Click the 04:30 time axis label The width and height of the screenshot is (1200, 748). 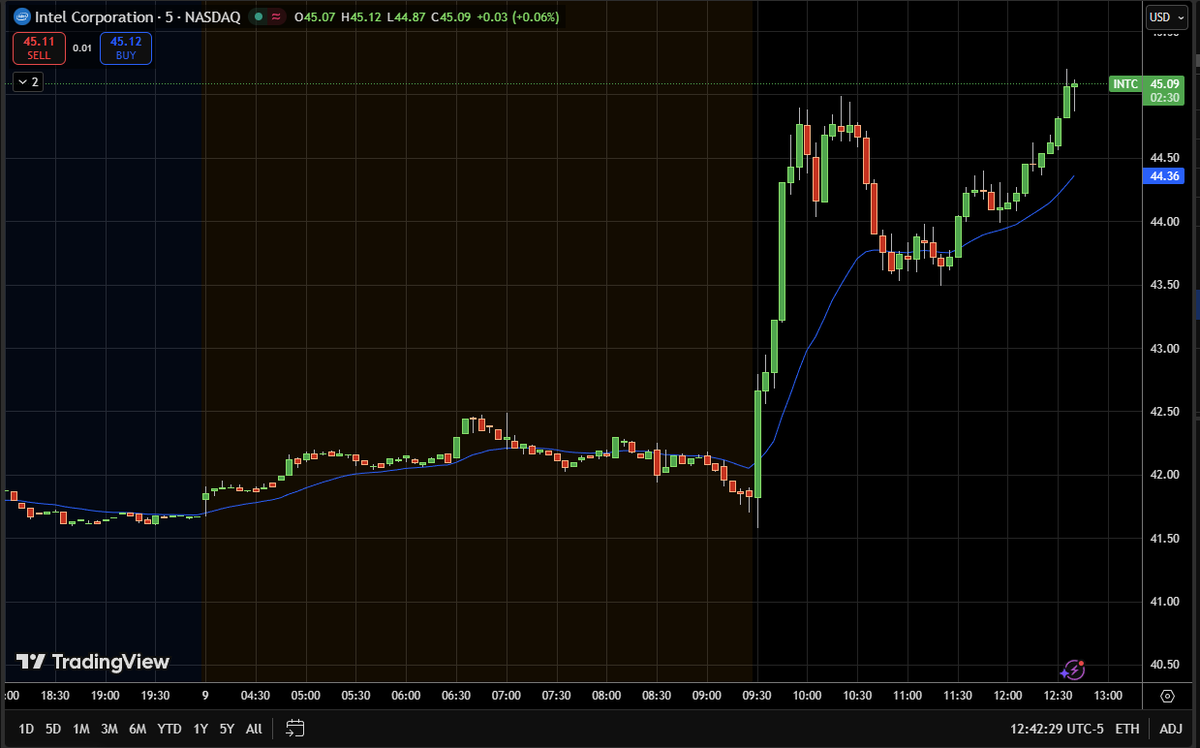click(255, 695)
